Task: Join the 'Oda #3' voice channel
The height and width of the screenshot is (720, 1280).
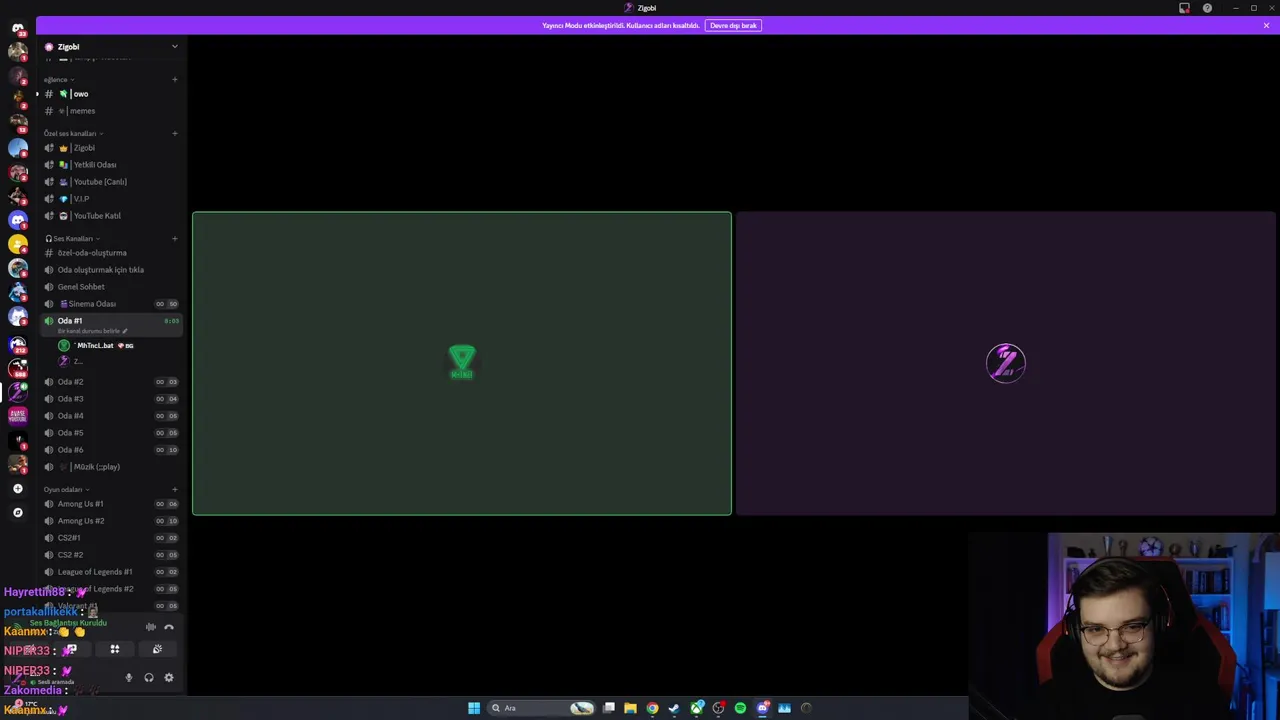Action: (111, 399)
